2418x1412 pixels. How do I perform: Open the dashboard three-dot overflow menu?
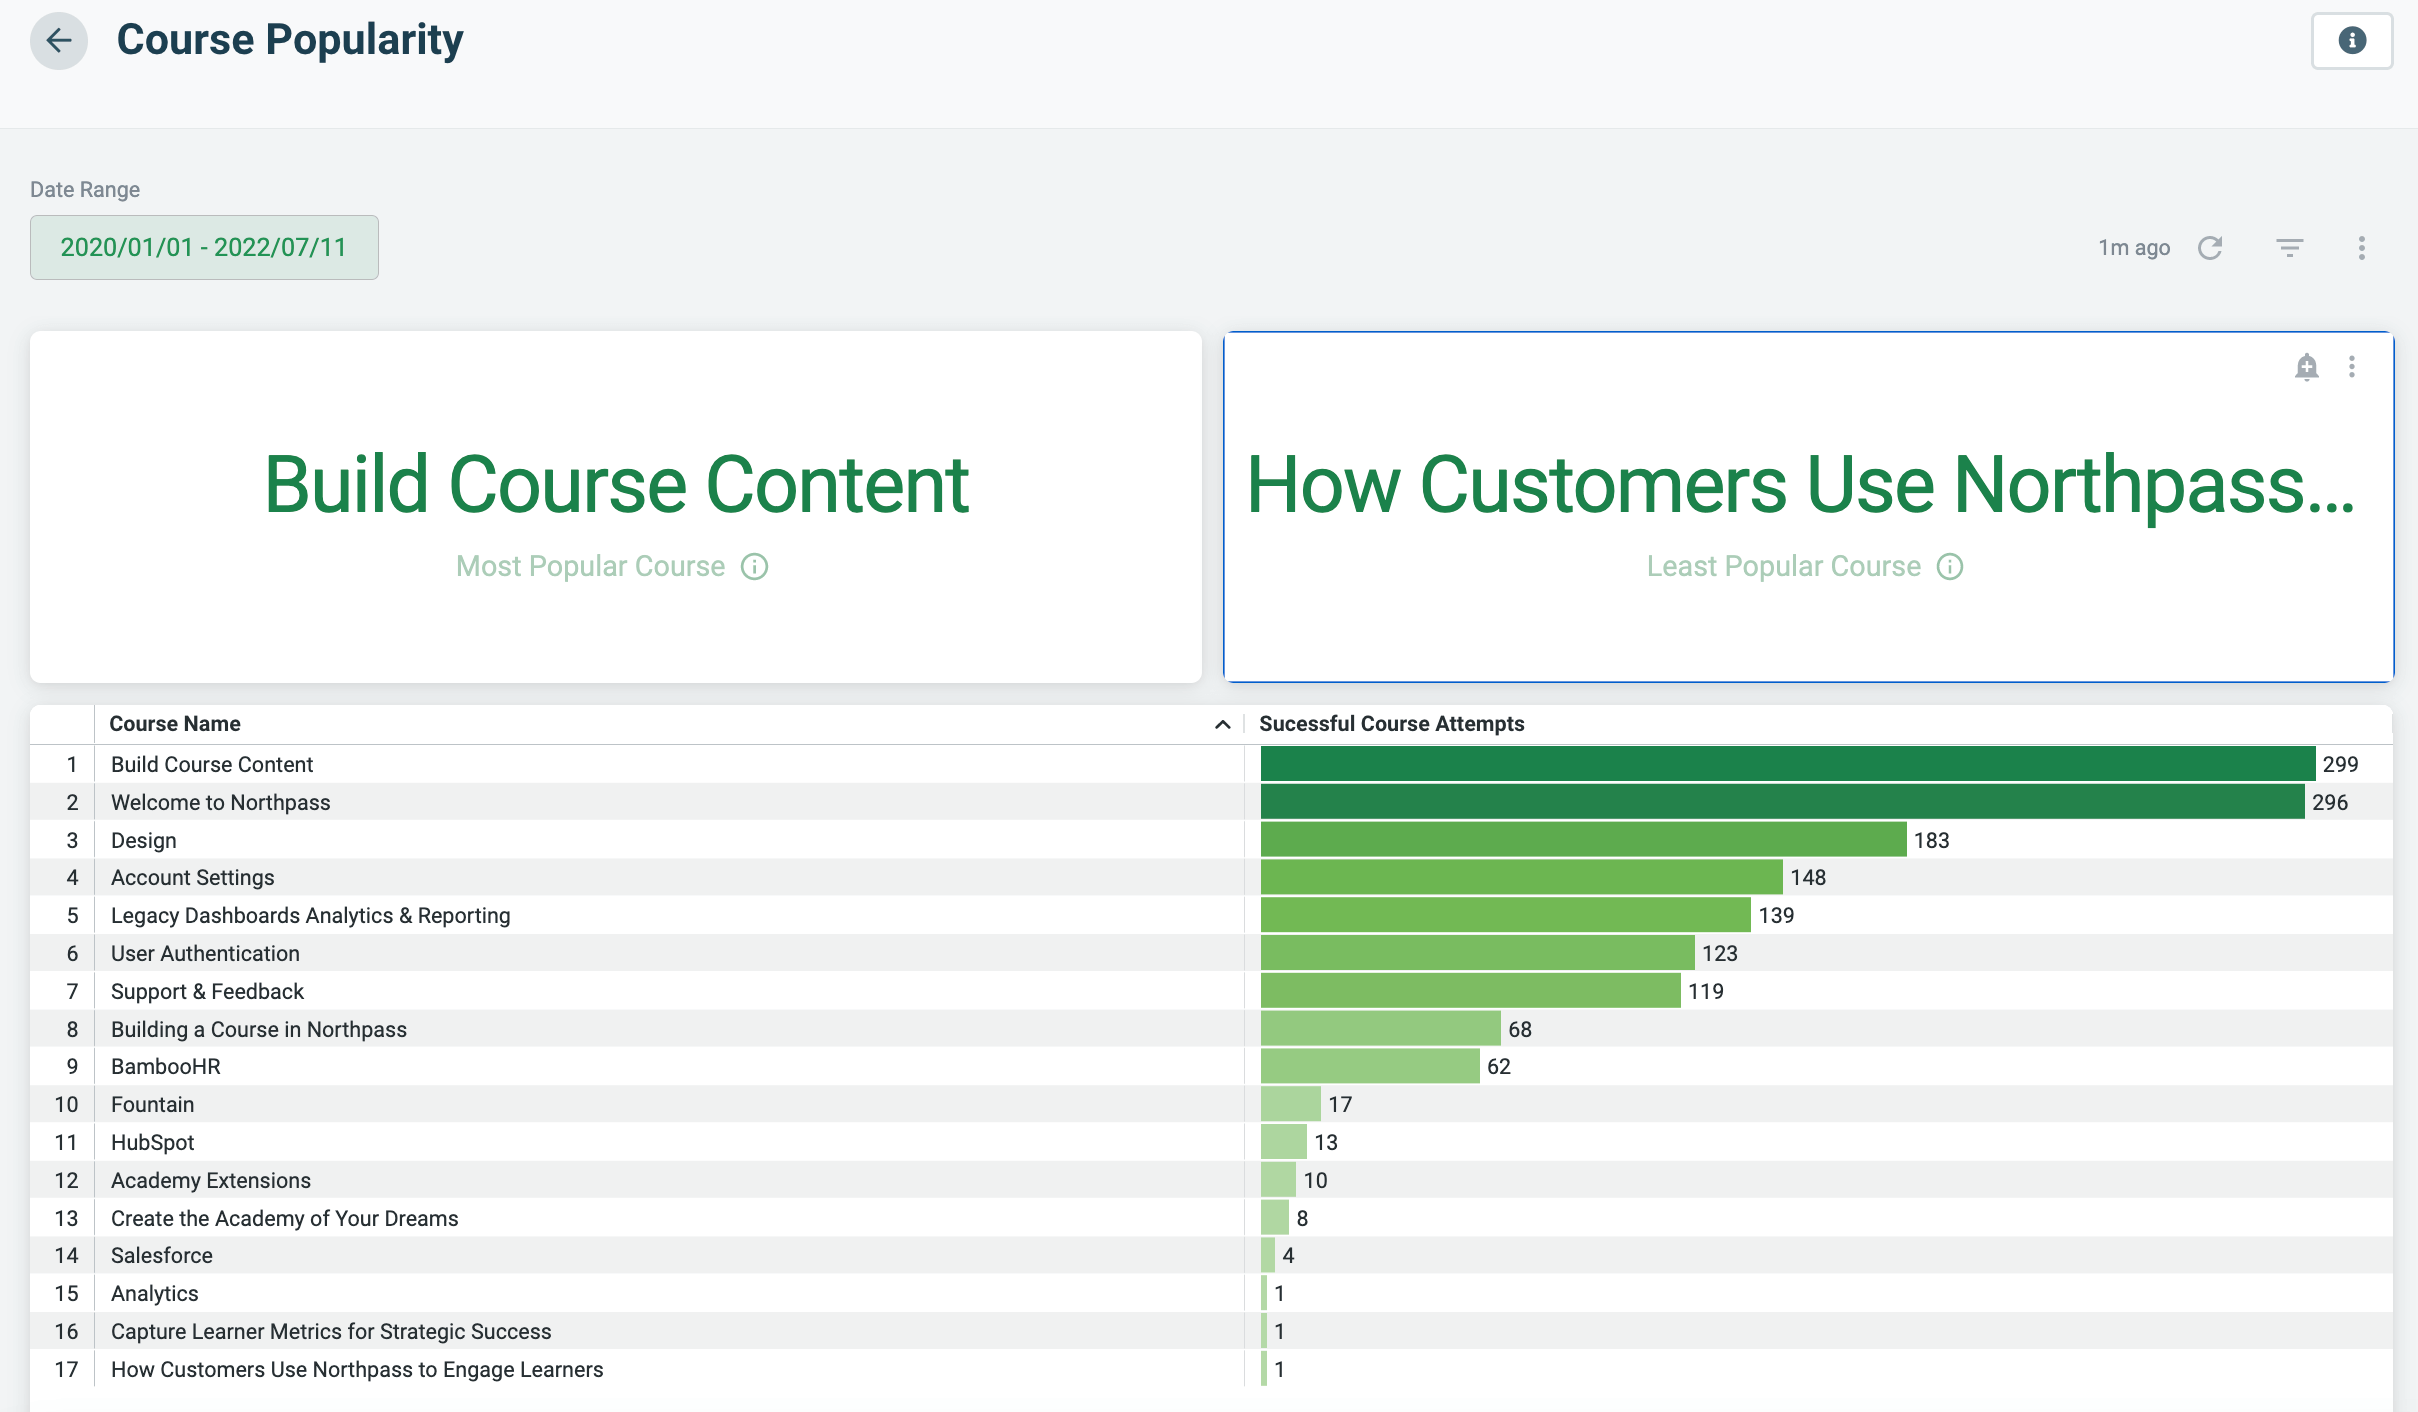click(x=2362, y=247)
